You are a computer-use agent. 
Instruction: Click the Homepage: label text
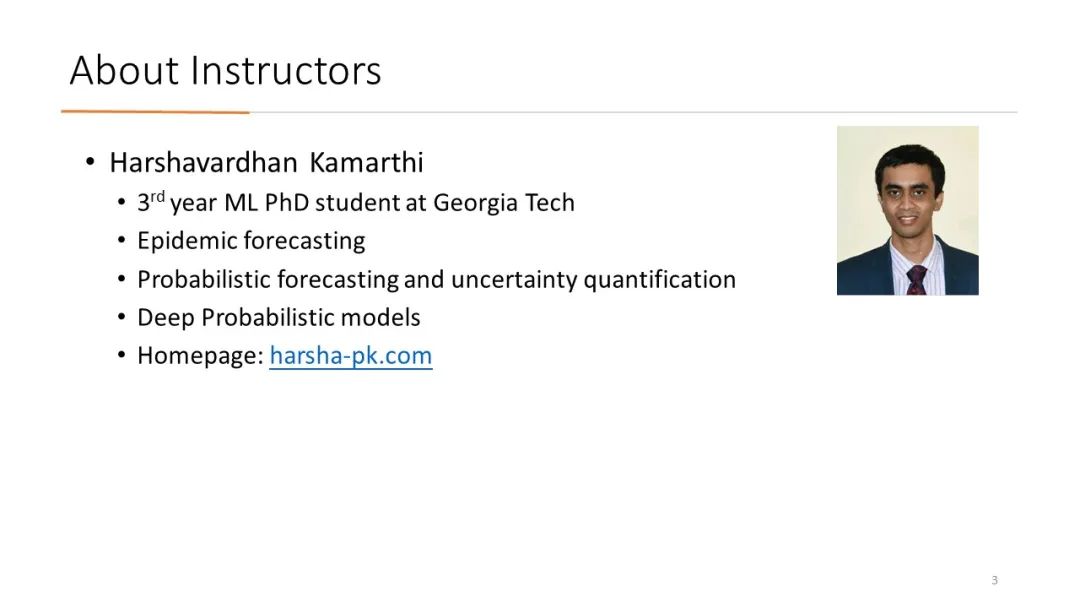coord(200,356)
